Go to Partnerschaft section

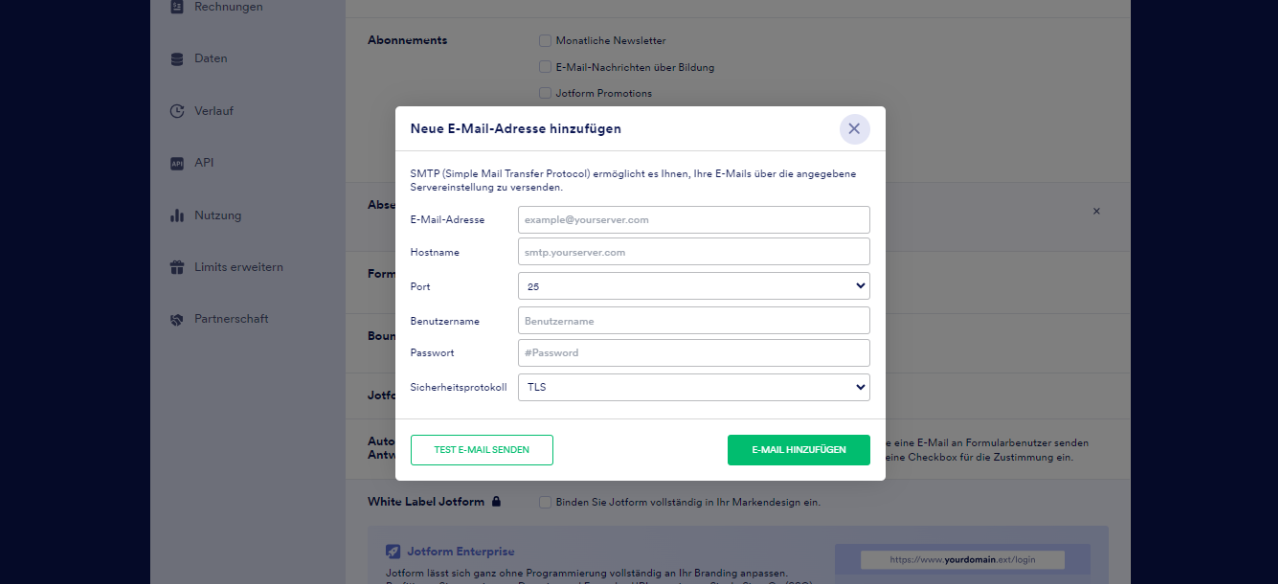pos(231,319)
